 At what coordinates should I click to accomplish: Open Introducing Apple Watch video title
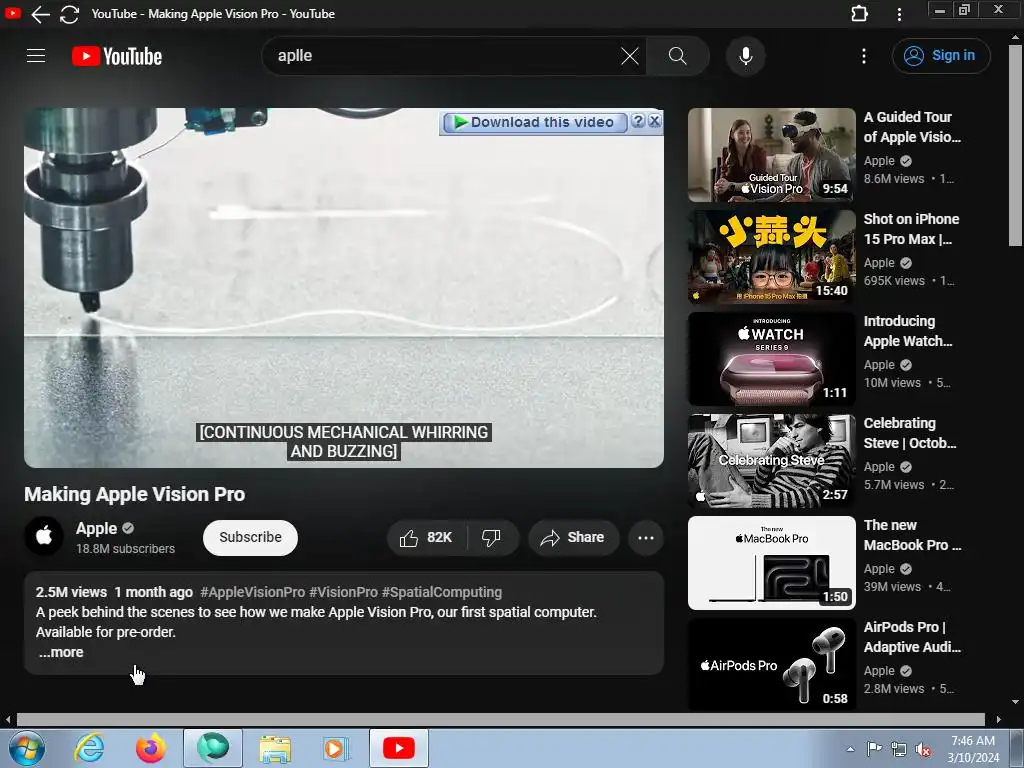coord(908,331)
